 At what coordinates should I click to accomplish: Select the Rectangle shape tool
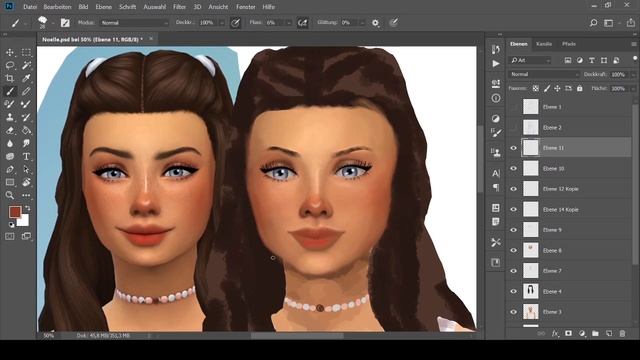pyautogui.click(x=10, y=182)
